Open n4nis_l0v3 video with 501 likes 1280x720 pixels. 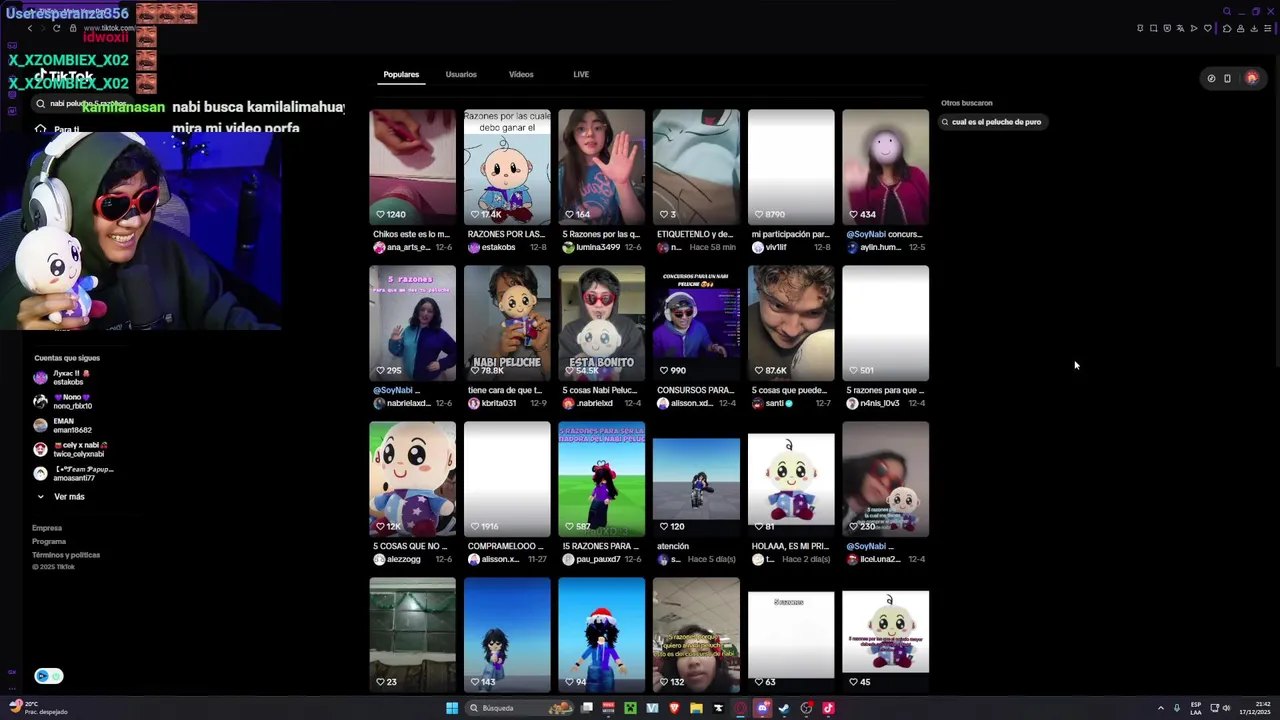(x=885, y=323)
